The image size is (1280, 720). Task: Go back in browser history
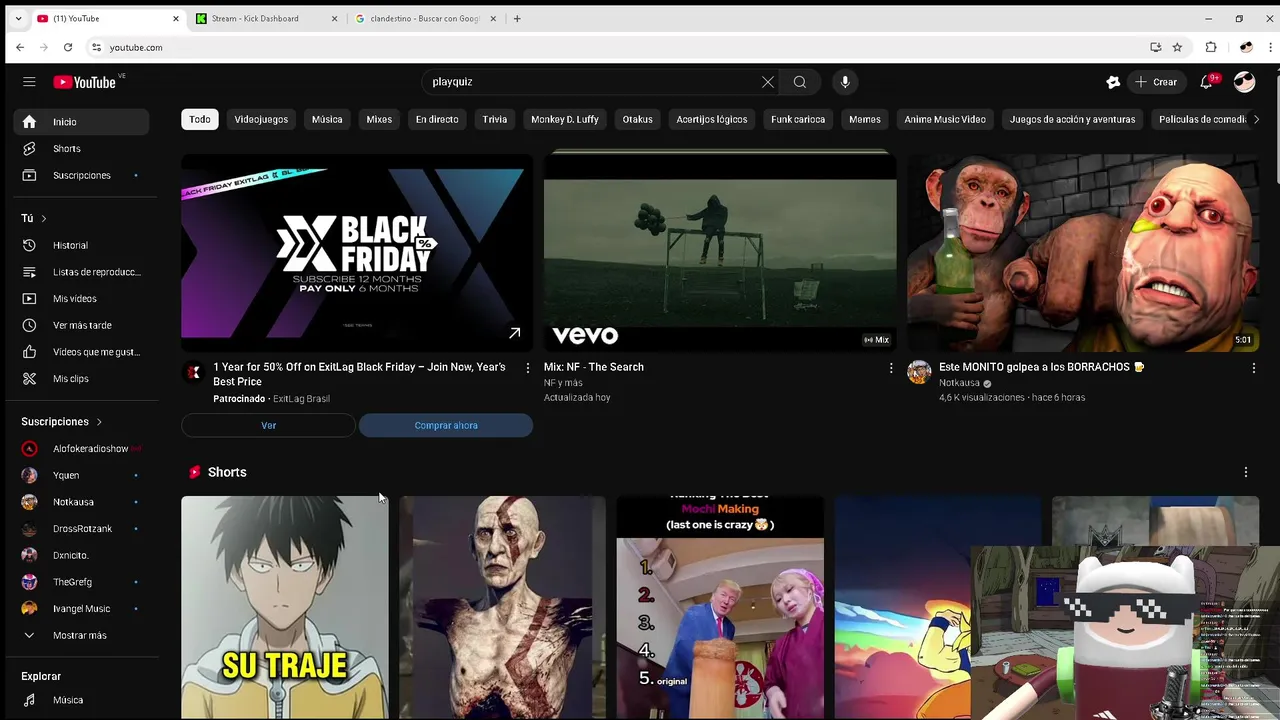tap(20, 47)
